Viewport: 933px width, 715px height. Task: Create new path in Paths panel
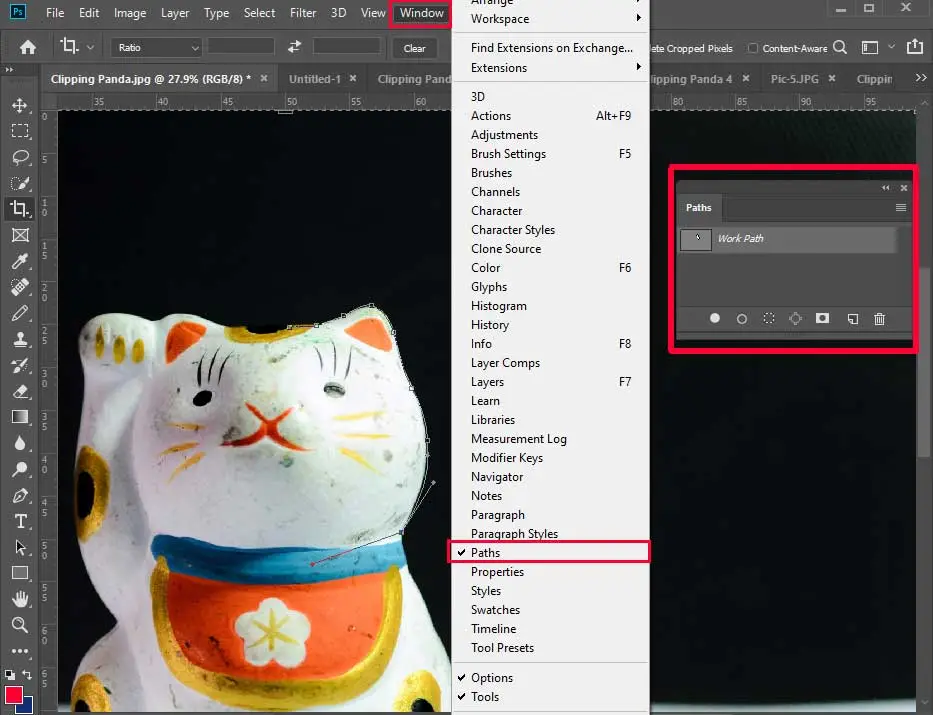tap(853, 319)
